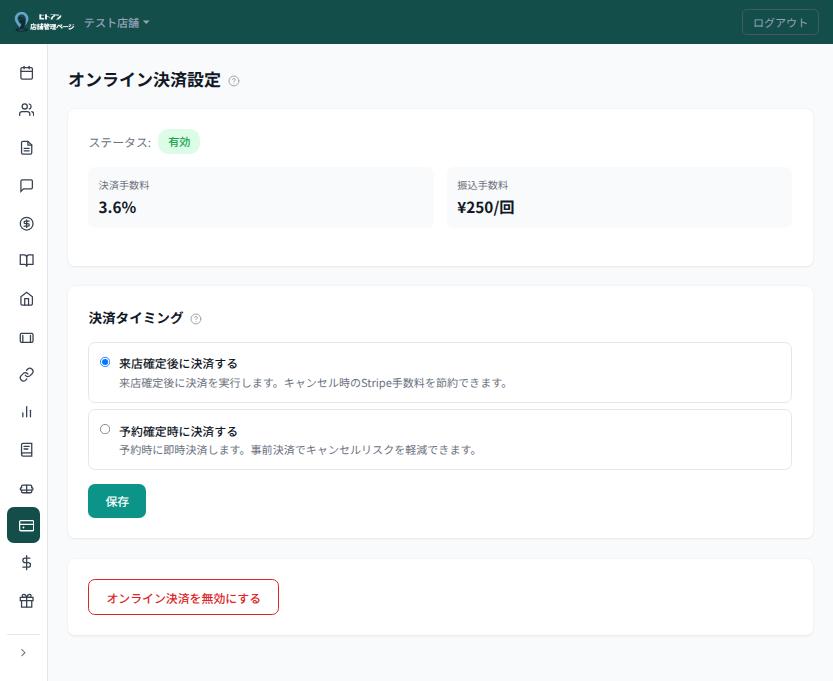The width and height of the screenshot is (833, 681).
Task: Click the ログアウト button
Action: coord(780,22)
